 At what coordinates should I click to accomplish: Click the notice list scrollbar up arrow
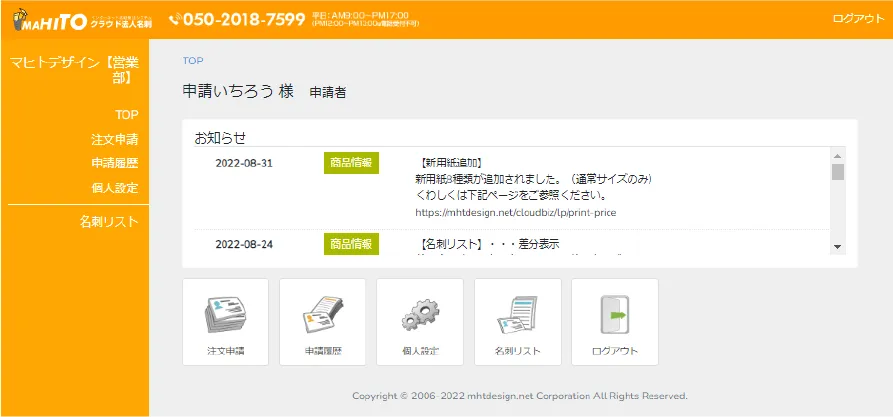(x=837, y=156)
